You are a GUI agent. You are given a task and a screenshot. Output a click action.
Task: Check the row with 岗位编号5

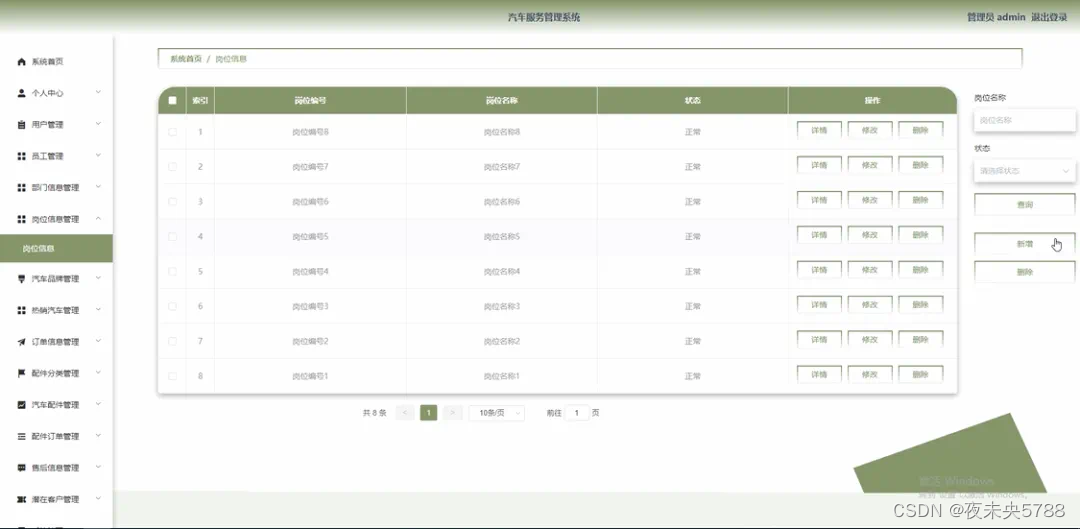pos(172,236)
